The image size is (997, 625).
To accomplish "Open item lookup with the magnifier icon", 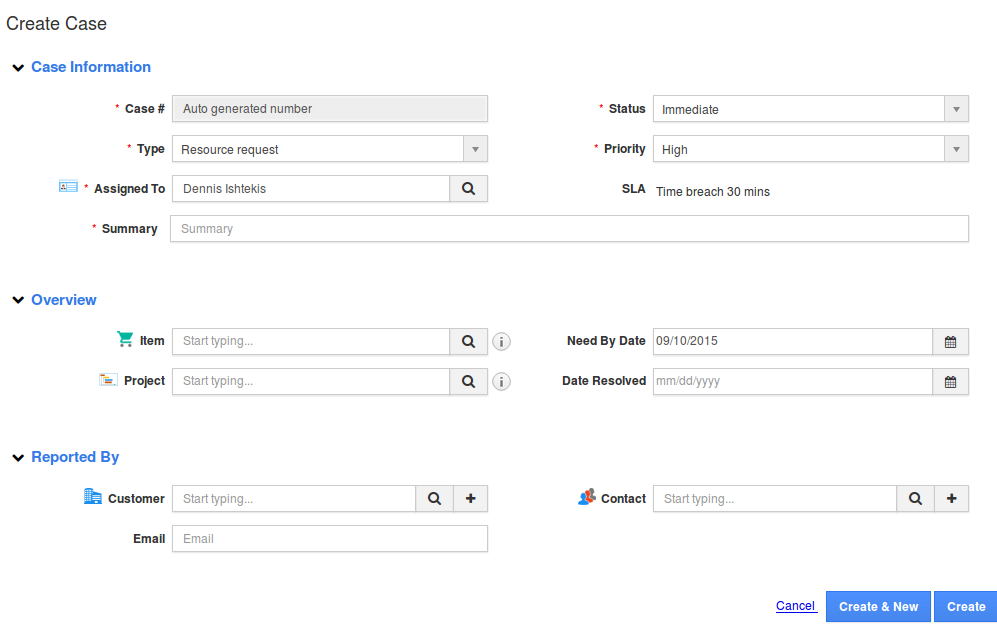I will pyautogui.click(x=468, y=342).
